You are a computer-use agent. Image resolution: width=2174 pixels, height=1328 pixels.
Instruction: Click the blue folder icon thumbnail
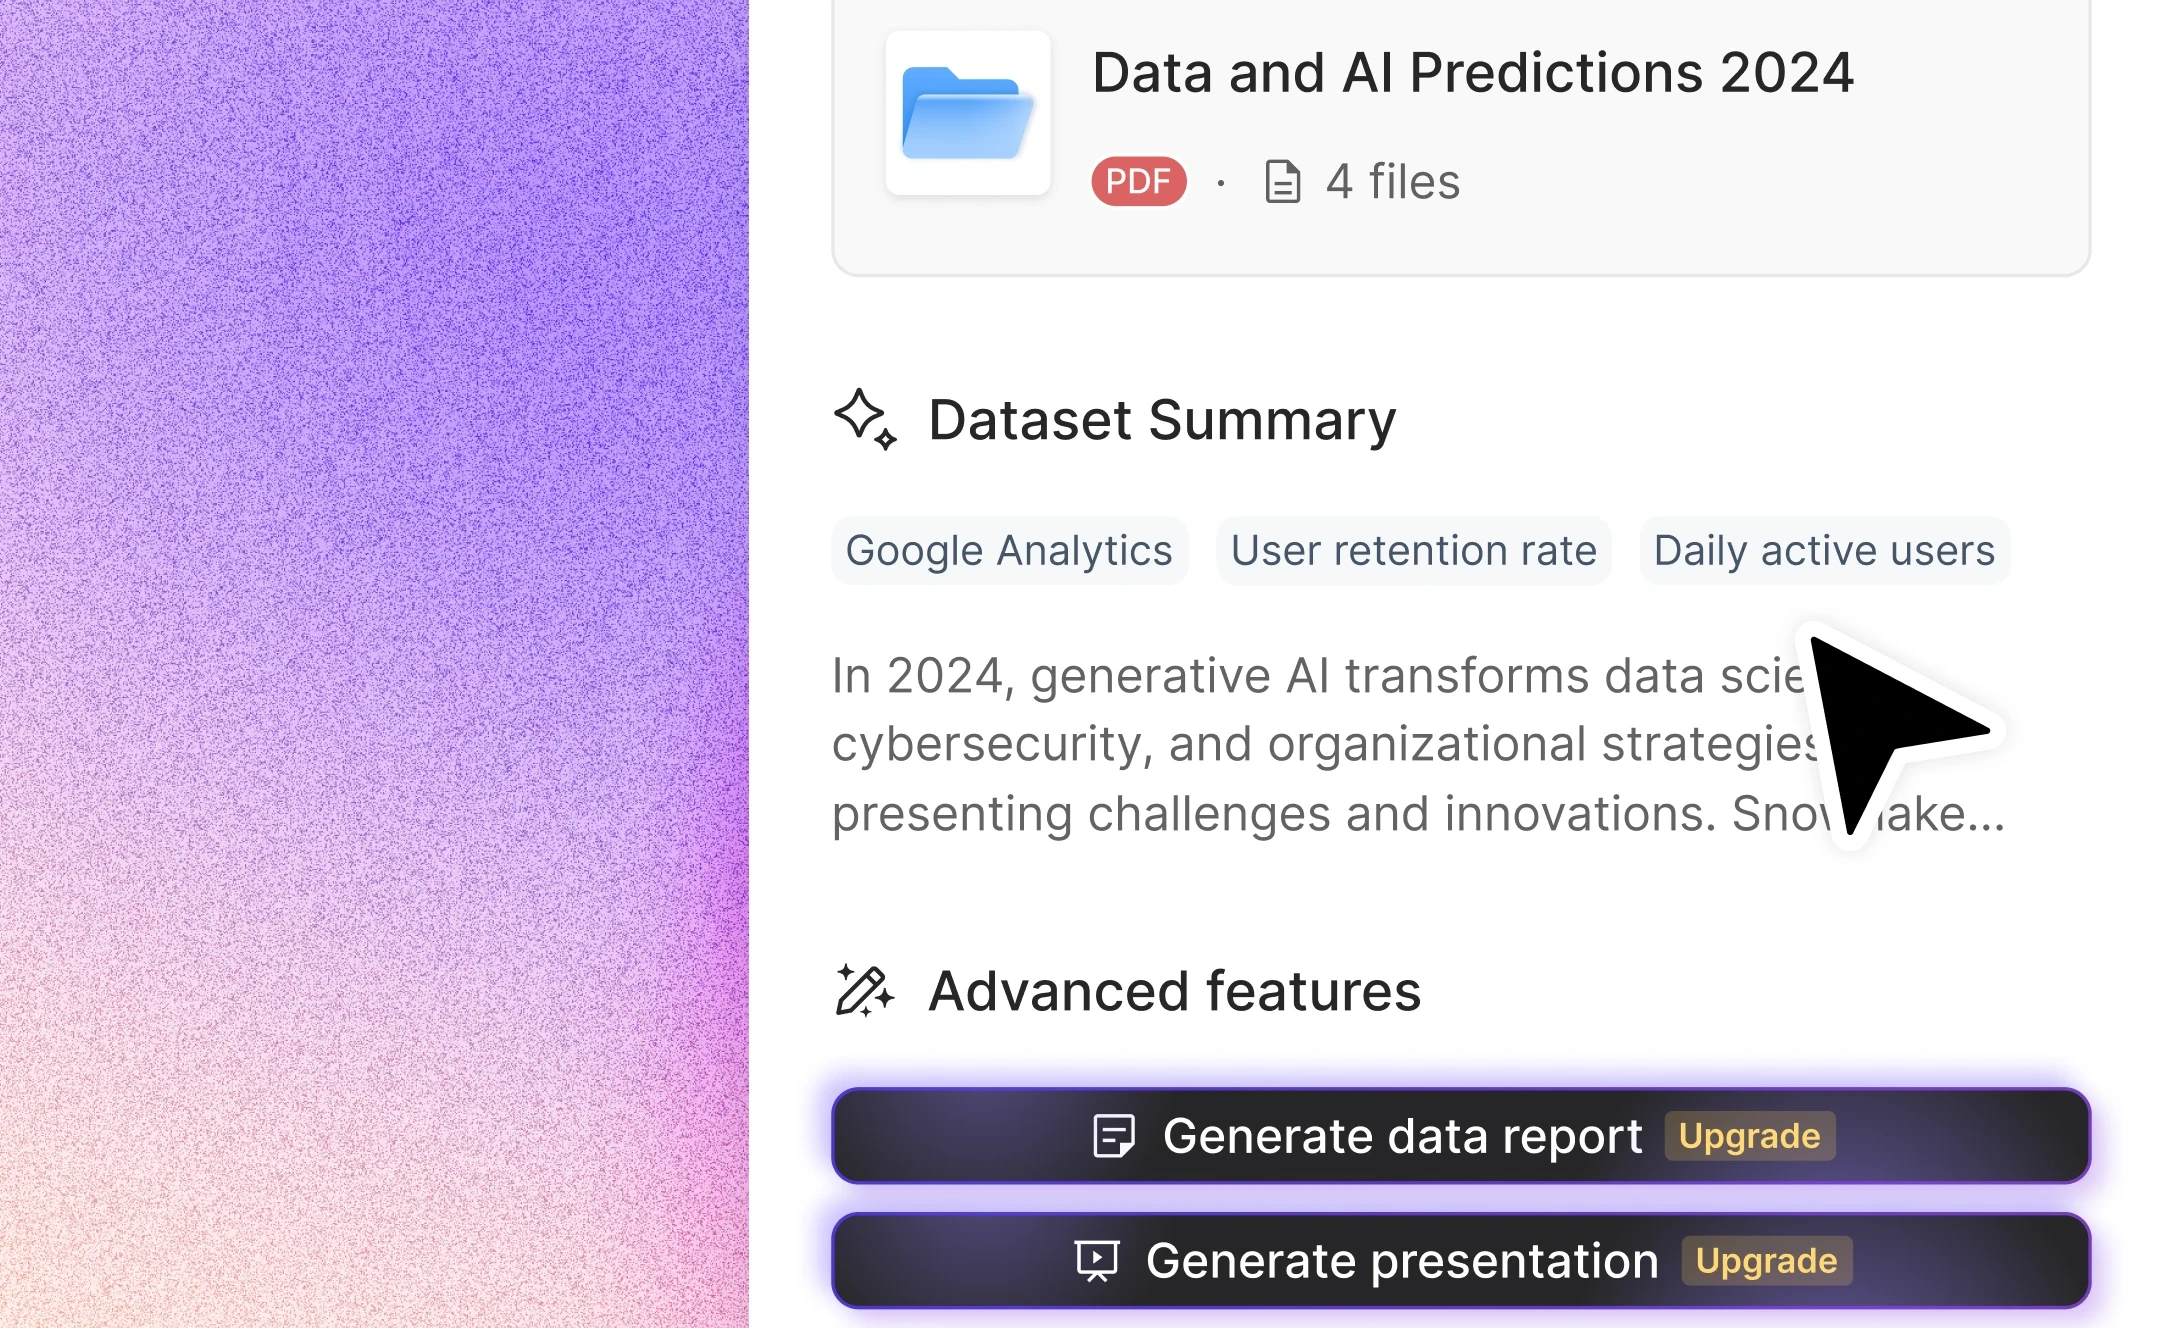tap(967, 112)
